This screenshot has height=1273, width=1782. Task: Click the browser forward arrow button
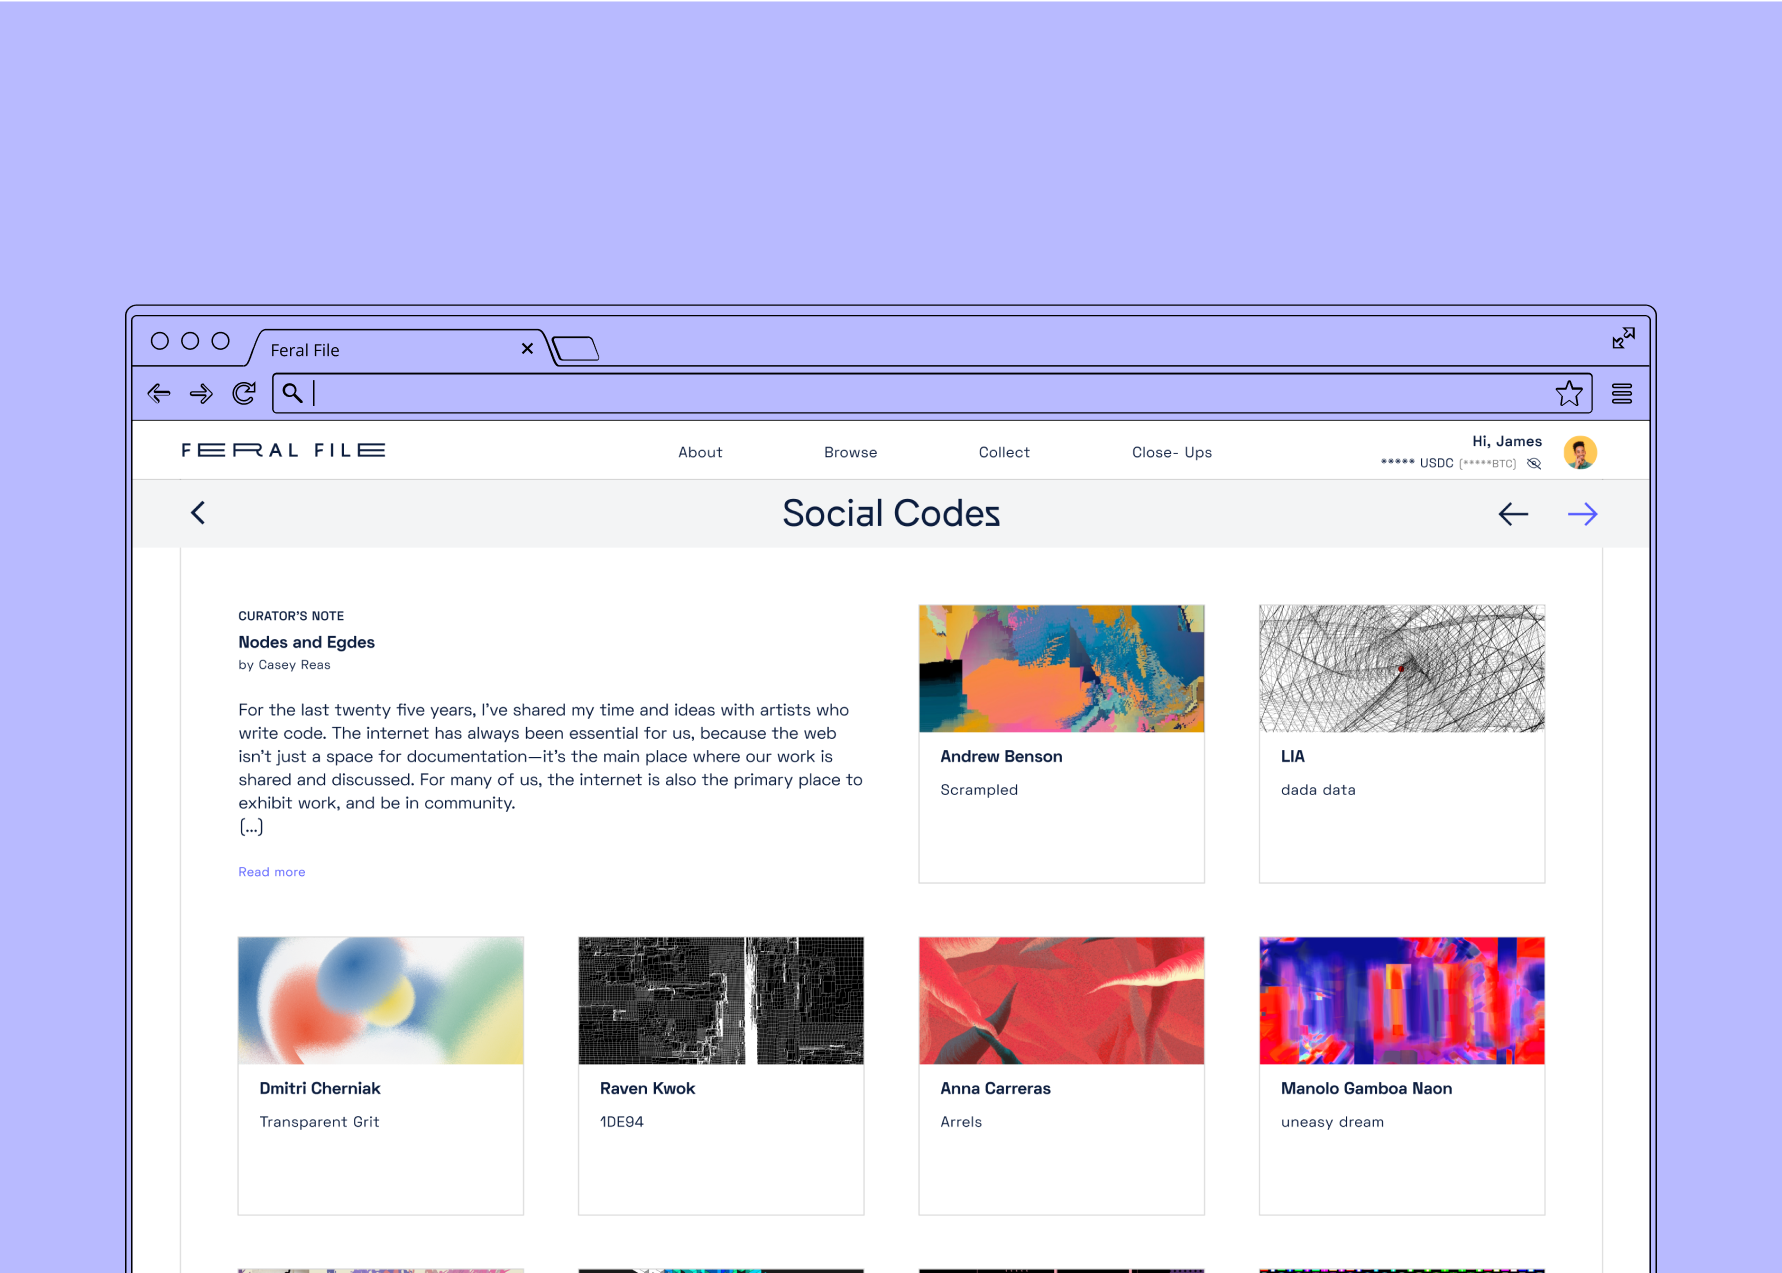tap(201, 394)
